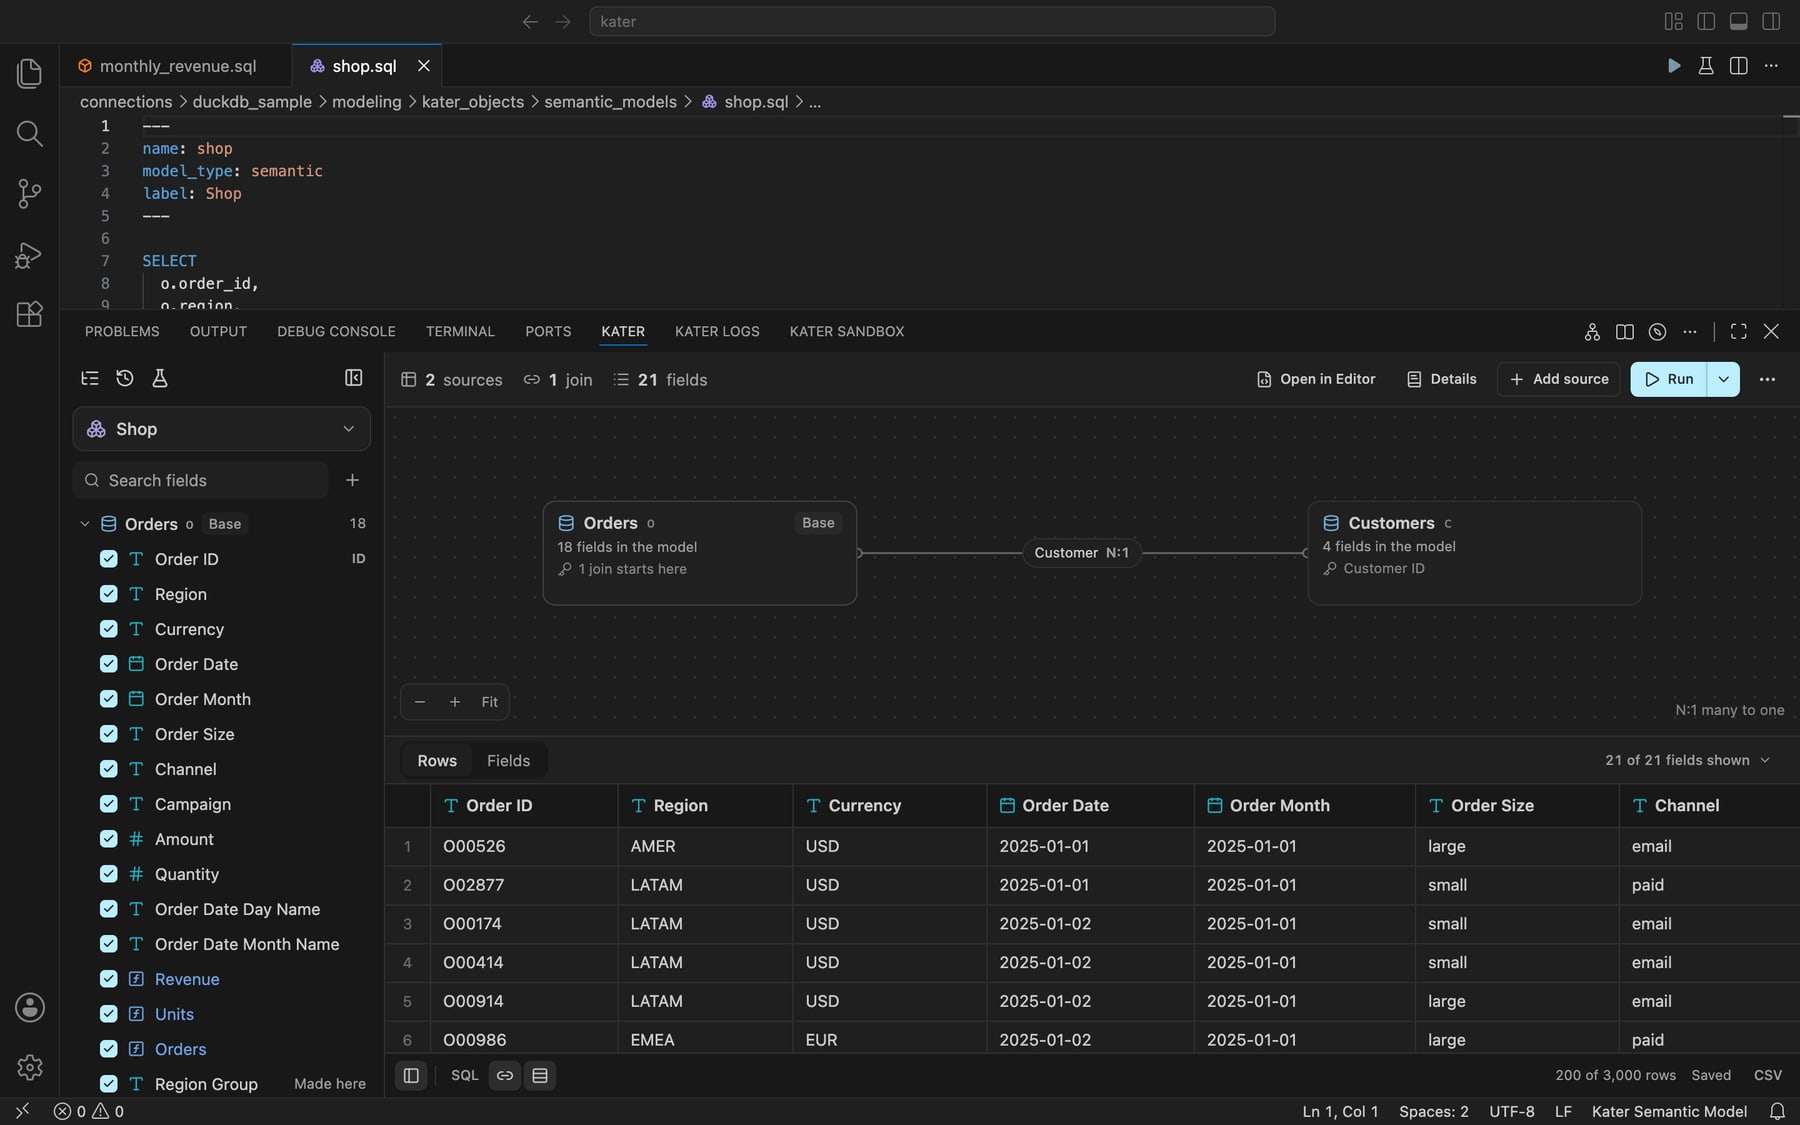Viewport: 1800px width, 1125px height.
Task: Open the Explorer view in activity bar
Action: point(29,73)
